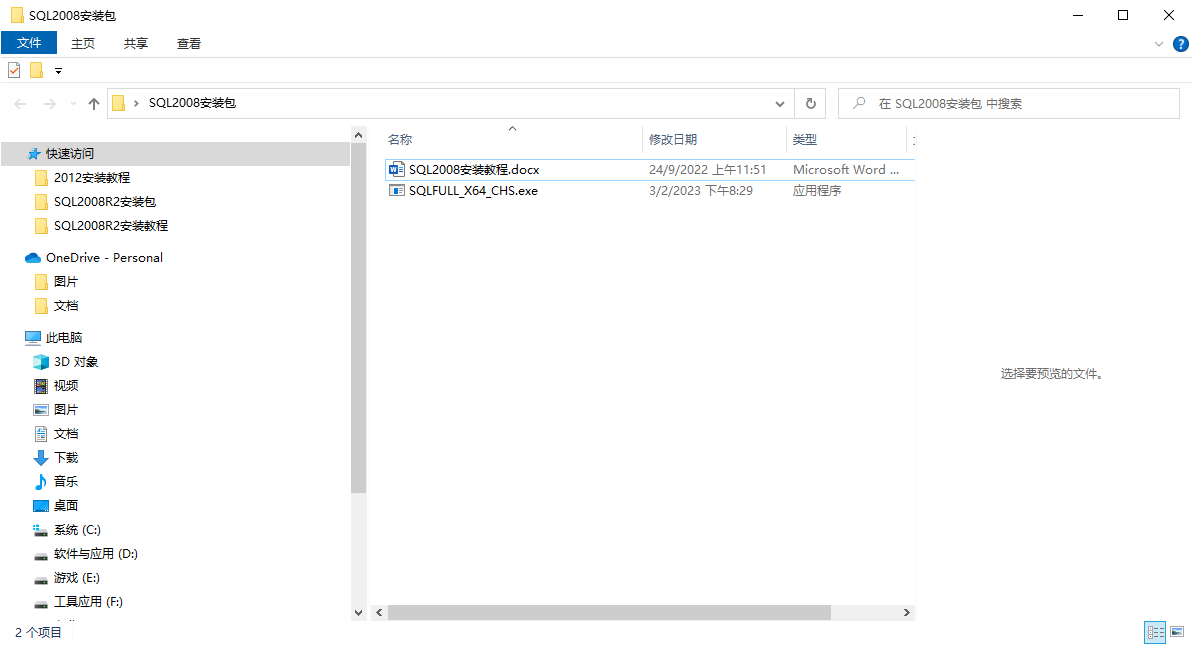
Task: Open 下载 in the navigation tree
Action: 66,458
